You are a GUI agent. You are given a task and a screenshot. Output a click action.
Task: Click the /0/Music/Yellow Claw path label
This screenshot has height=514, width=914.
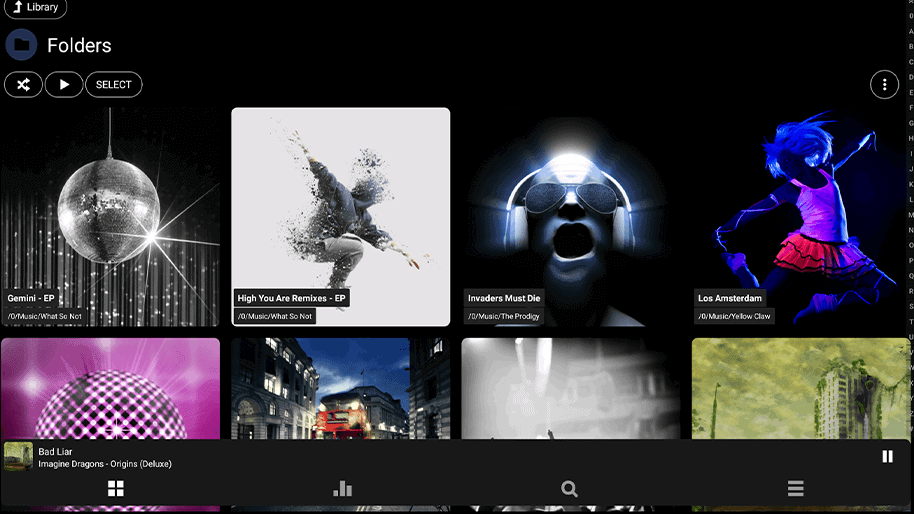734,316
